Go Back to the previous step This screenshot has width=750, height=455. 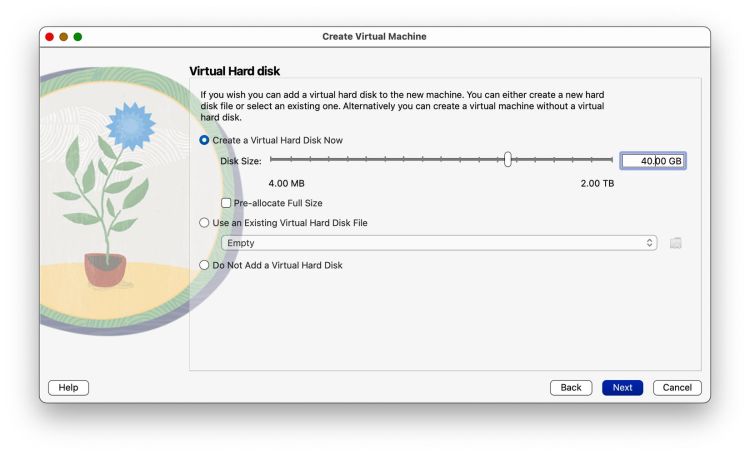pyautogui.click(x=571, y=388)
